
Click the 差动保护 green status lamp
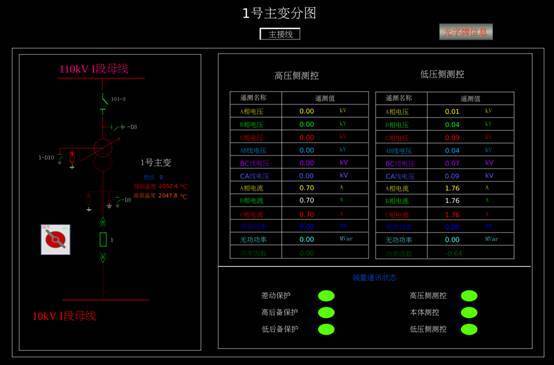(326, 296)
